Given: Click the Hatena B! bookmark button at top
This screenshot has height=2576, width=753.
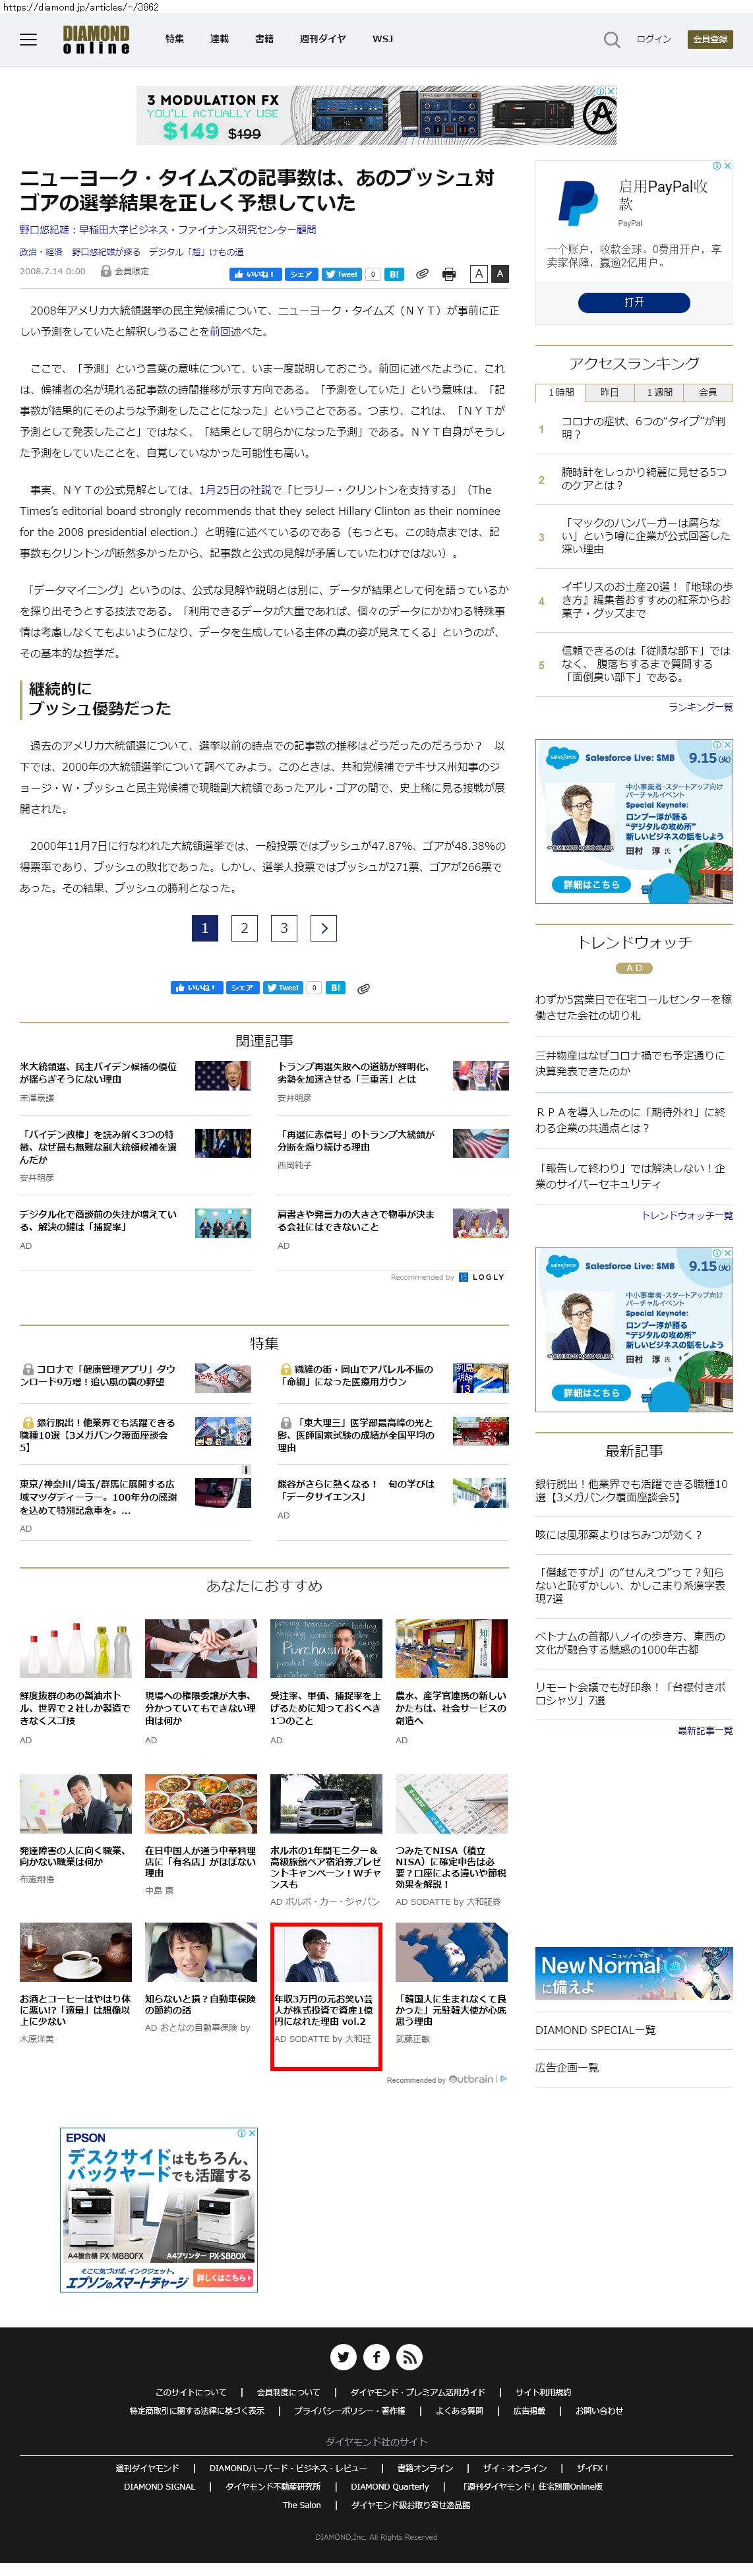Looking at the screenshot, I should [394, 274].
